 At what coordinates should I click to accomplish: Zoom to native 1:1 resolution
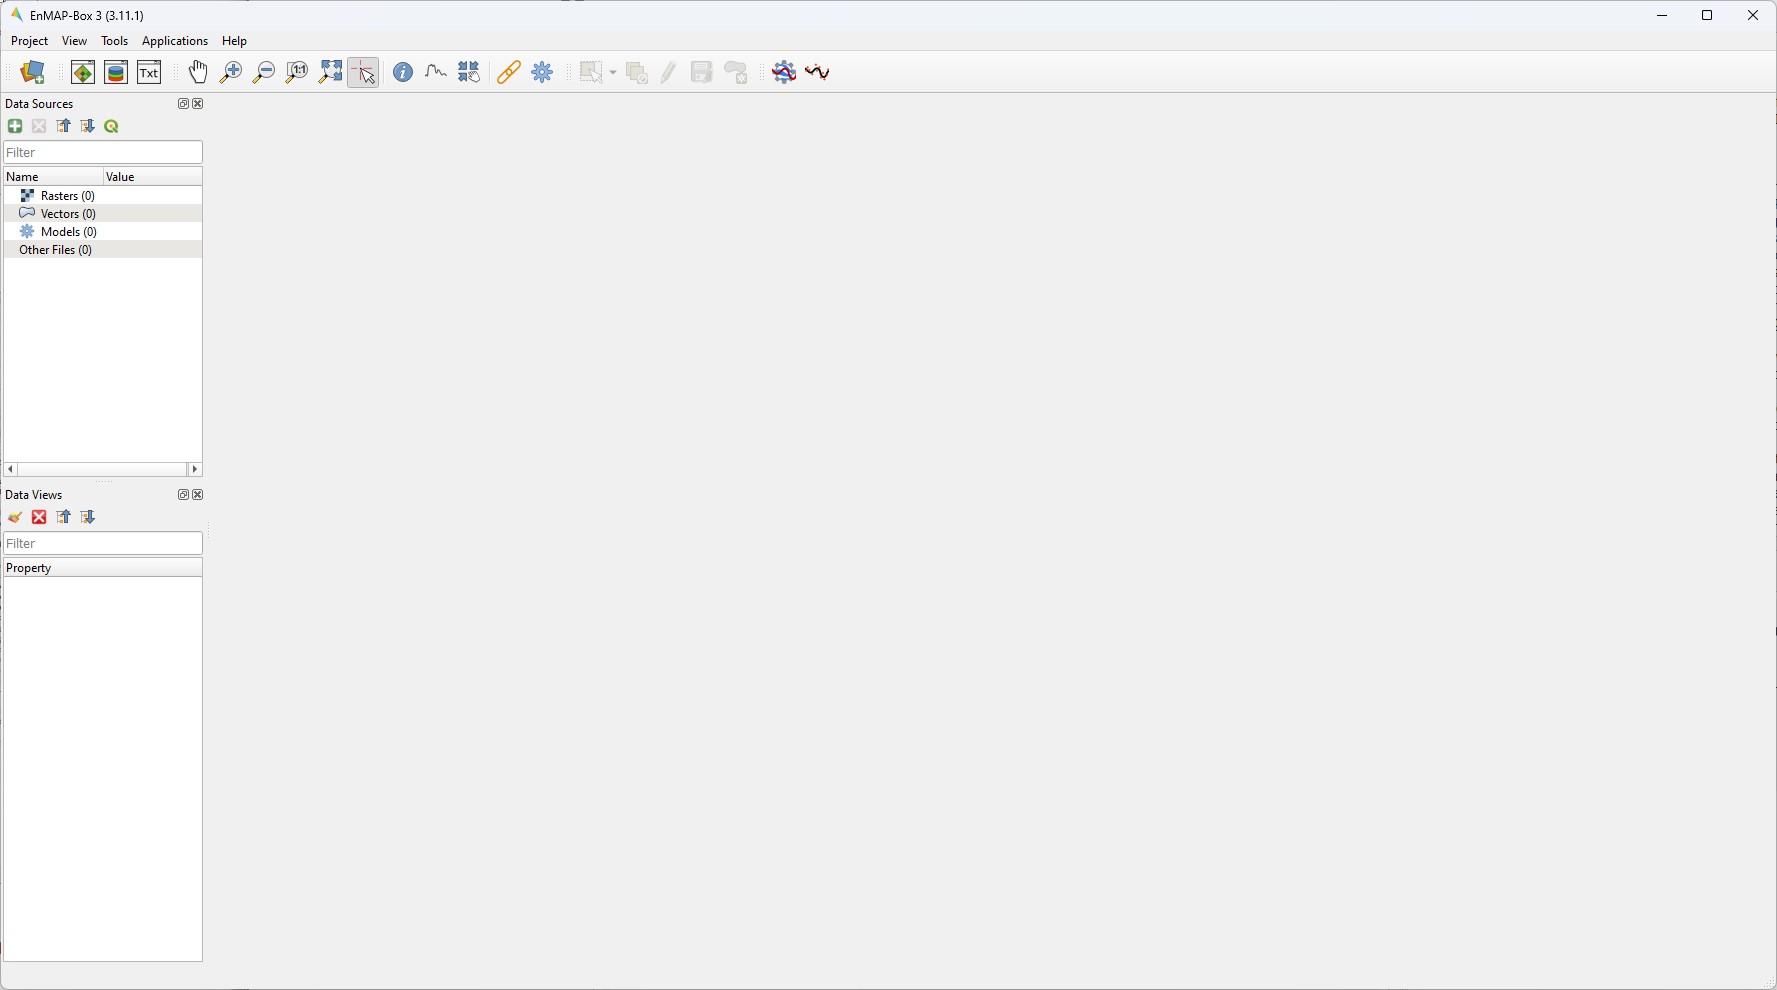pyautogui.click(x=297, y=72)
